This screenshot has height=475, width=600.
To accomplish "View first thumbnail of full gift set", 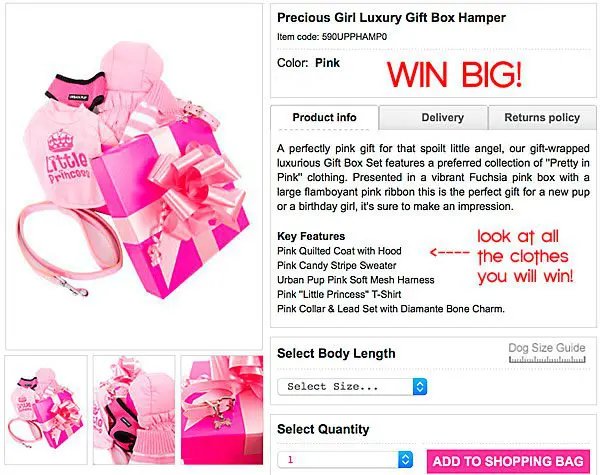I will click(x=46, y=410).
